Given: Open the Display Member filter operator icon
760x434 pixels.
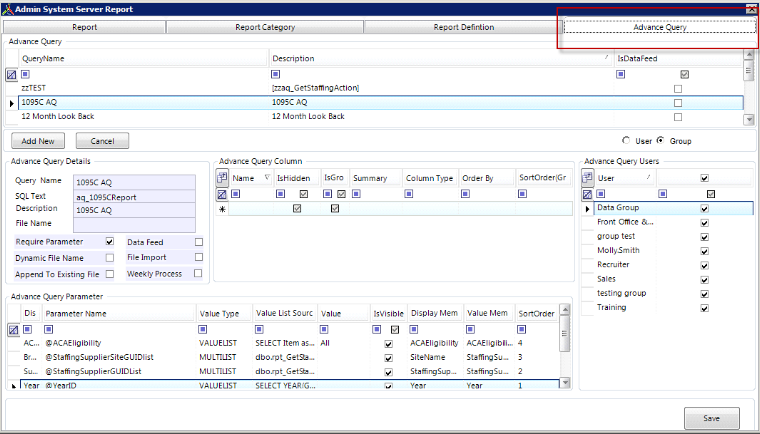Looking at the screenshot, I should coord(413,330).
